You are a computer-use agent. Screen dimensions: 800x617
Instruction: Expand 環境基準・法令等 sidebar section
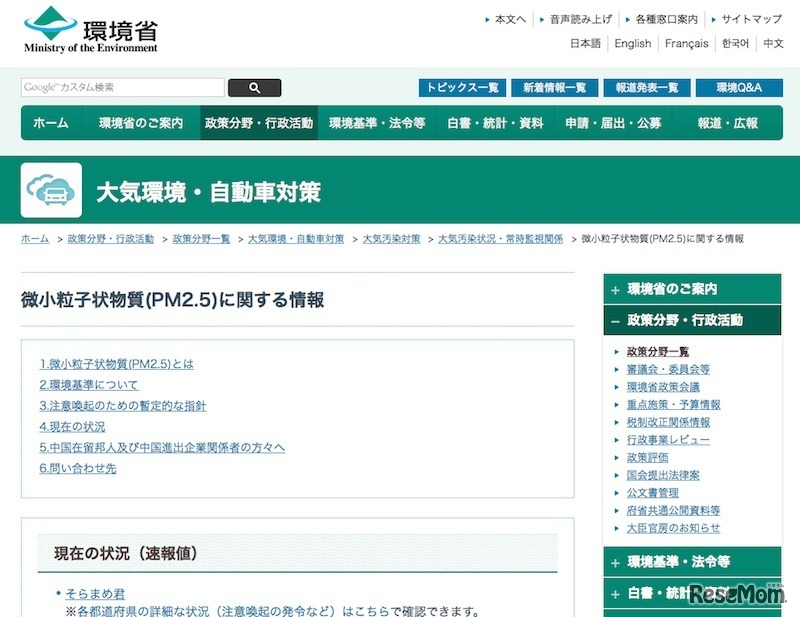point(692,562)
